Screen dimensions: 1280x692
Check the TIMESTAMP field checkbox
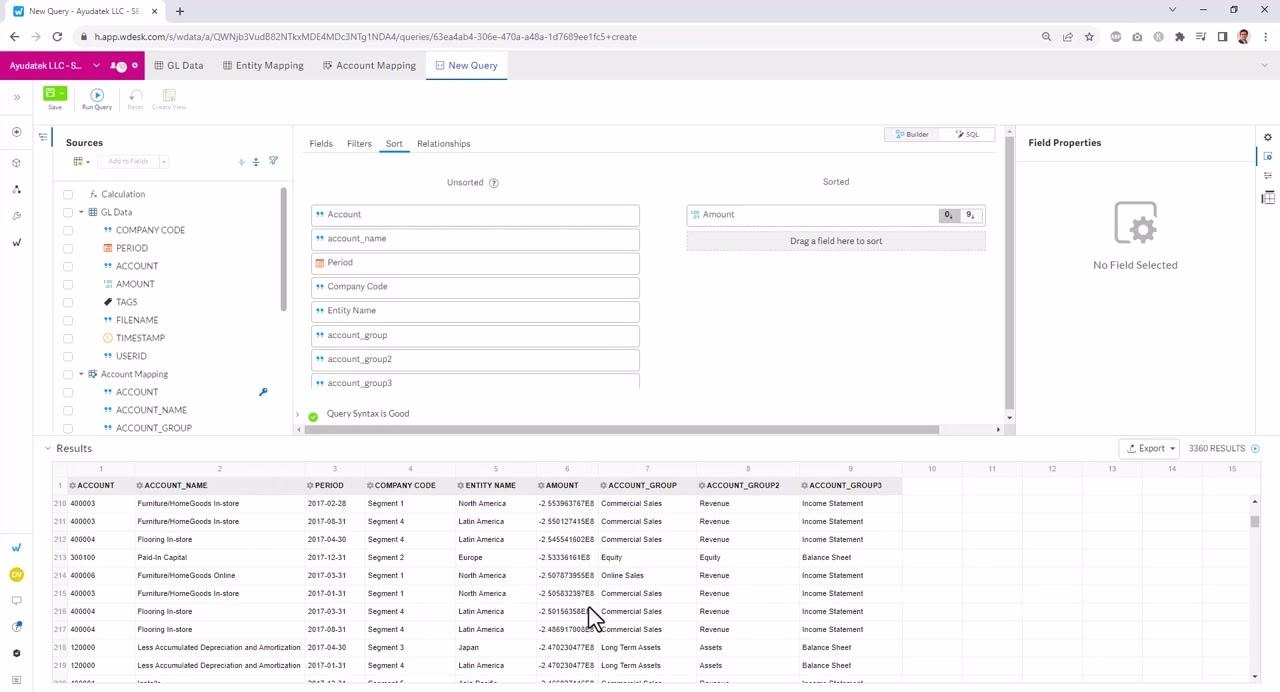pyautogui.click(x=68, y=338)
